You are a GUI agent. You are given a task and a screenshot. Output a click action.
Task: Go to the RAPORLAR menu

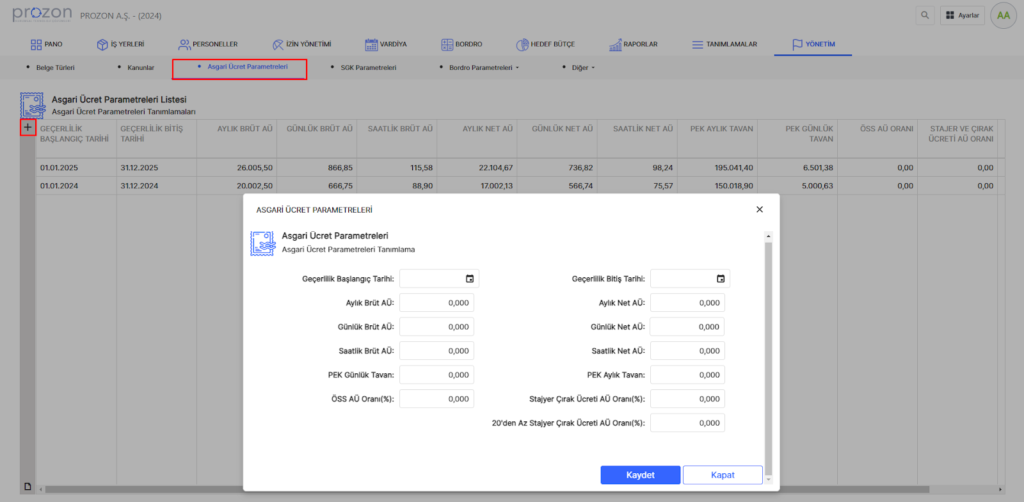click(631, 45)
